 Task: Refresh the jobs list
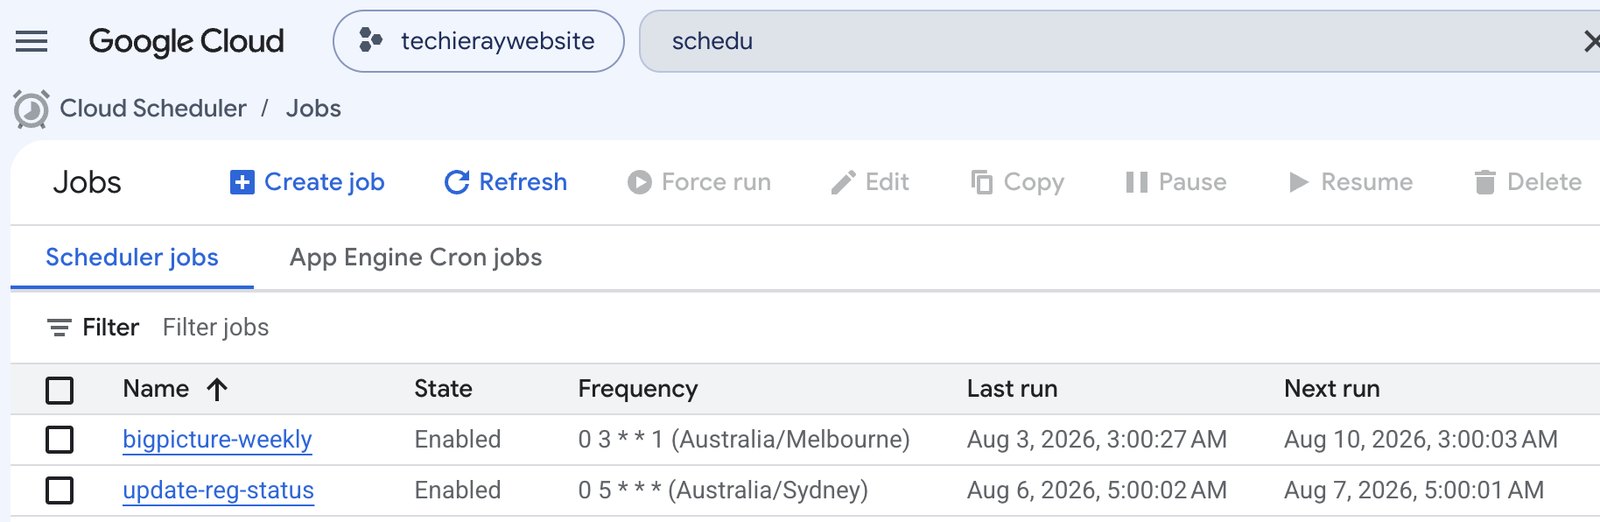506,182
